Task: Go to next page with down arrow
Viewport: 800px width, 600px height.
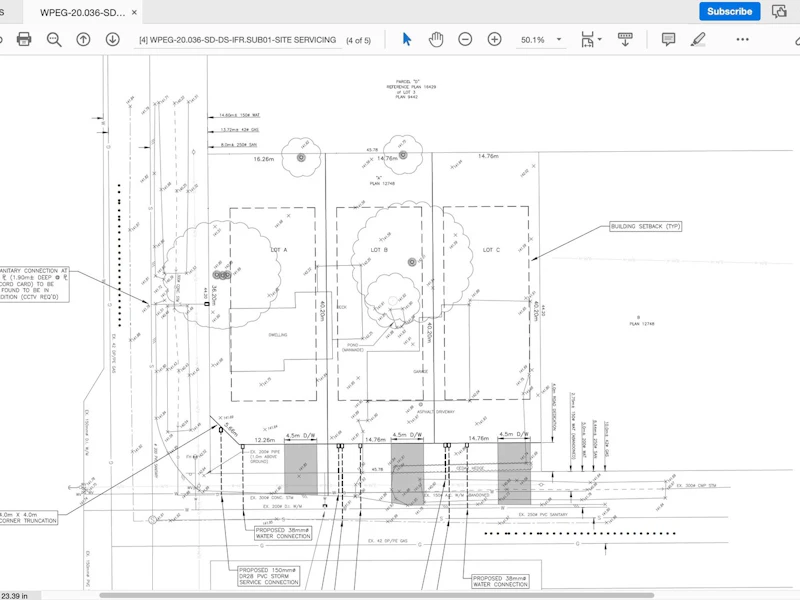Action: (113, 39)
